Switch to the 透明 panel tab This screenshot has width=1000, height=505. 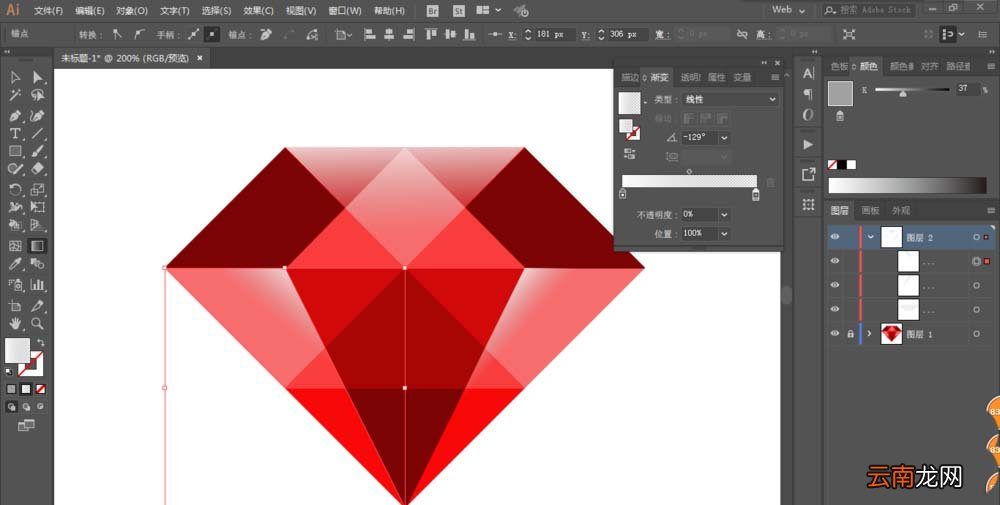pos(690,77)
